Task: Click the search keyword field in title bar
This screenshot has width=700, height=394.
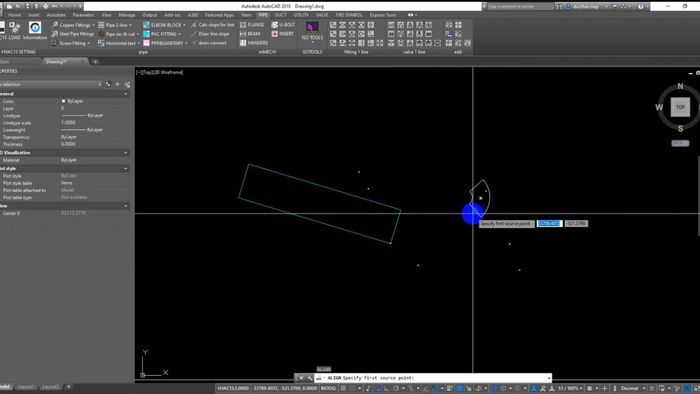Action: pyautogui.click(x=520, y=7)
